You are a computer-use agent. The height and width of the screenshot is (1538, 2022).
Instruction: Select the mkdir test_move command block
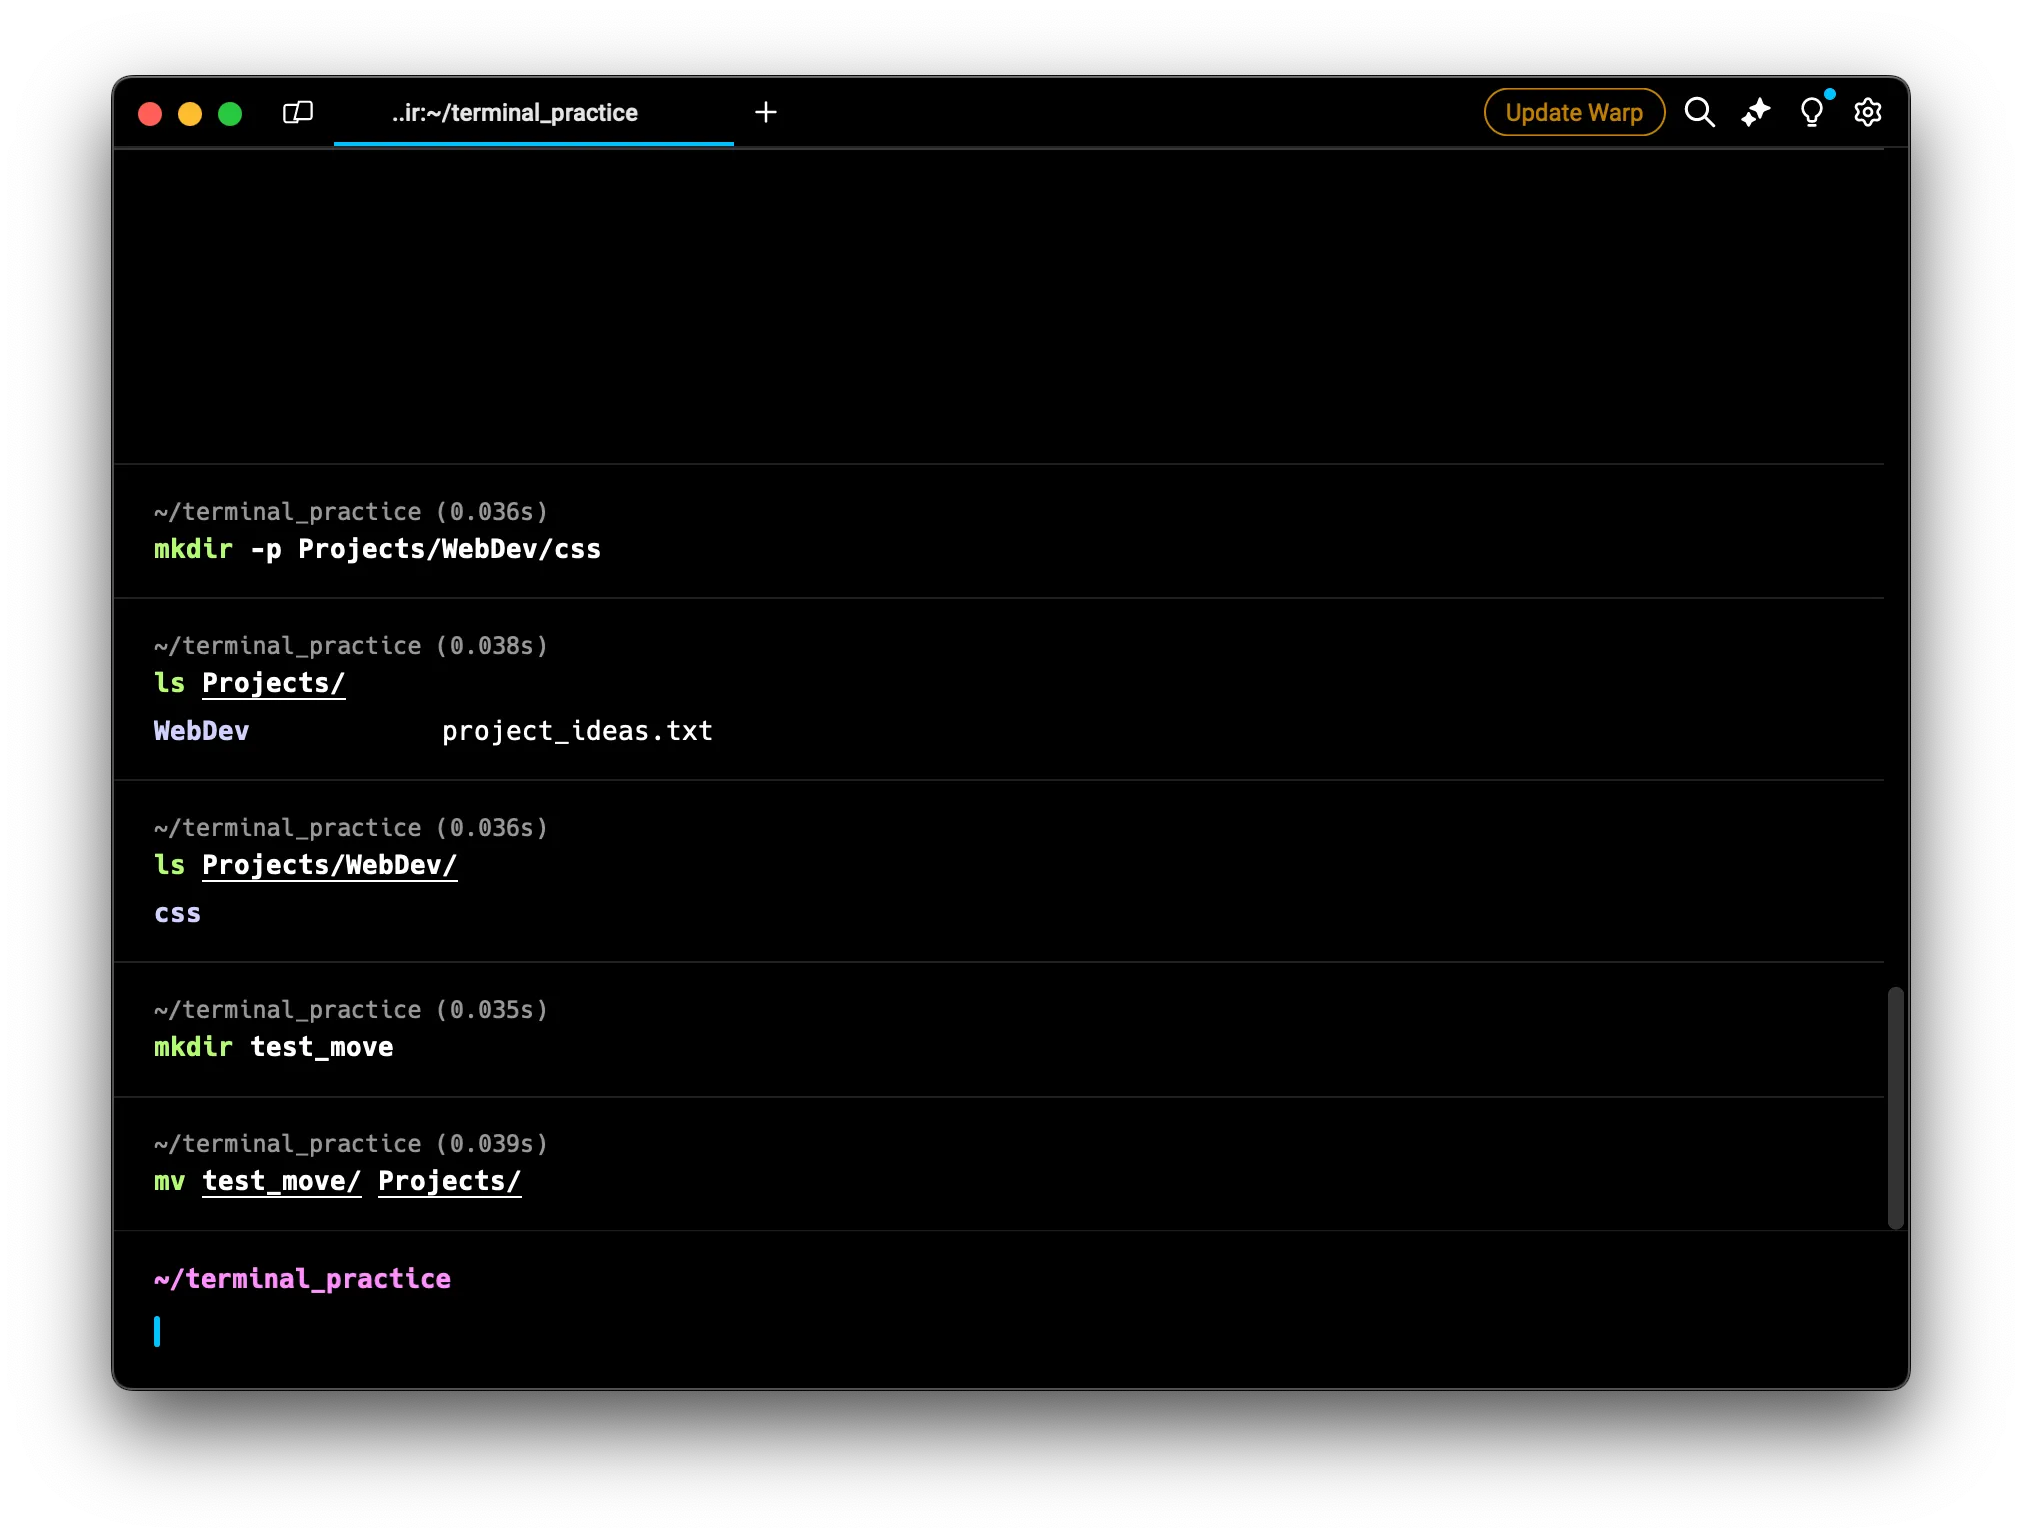pyautogui.click(x=273, y=1047)
